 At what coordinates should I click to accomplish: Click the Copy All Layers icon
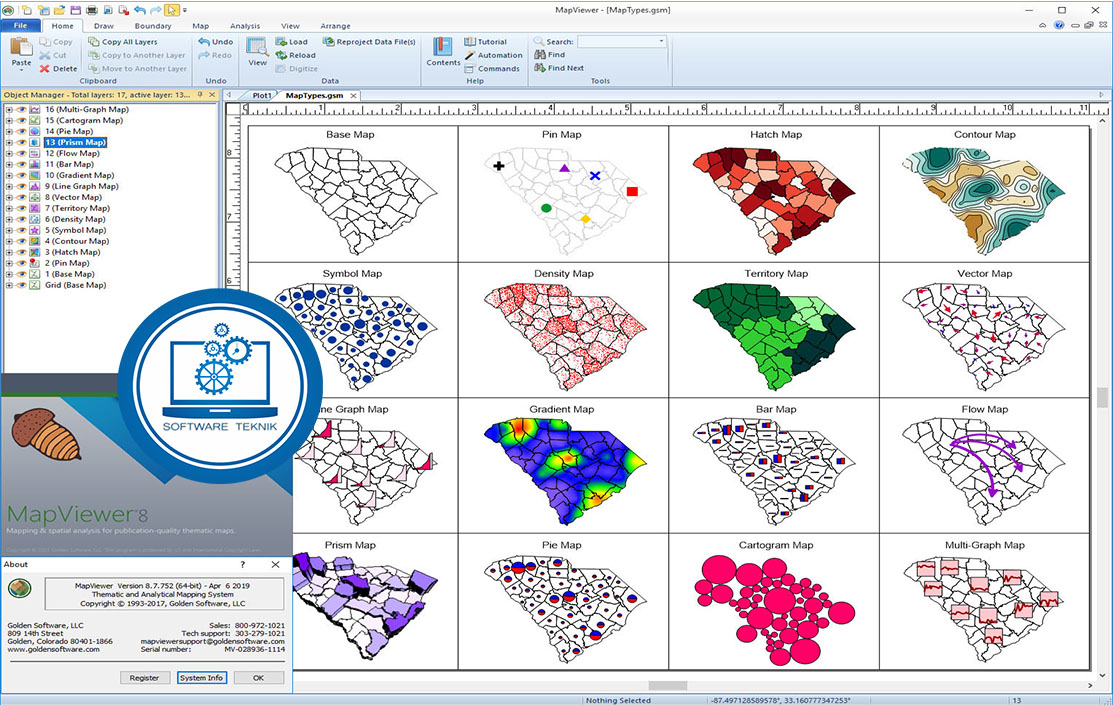94,42
